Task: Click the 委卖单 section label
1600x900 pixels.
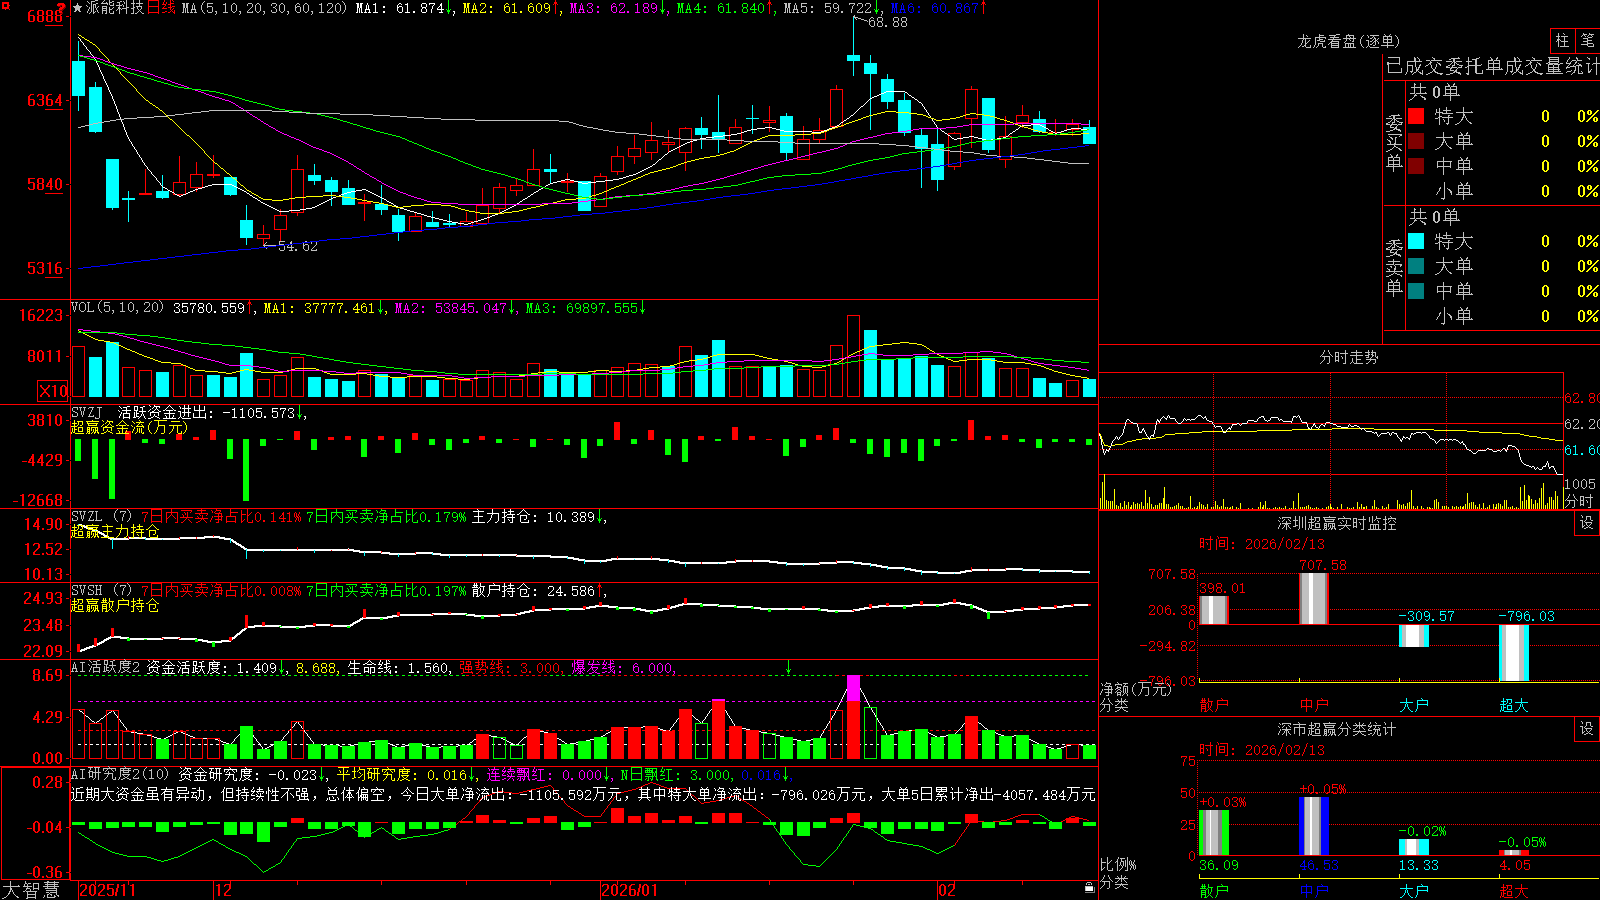Action: [x=1394, y=268]
